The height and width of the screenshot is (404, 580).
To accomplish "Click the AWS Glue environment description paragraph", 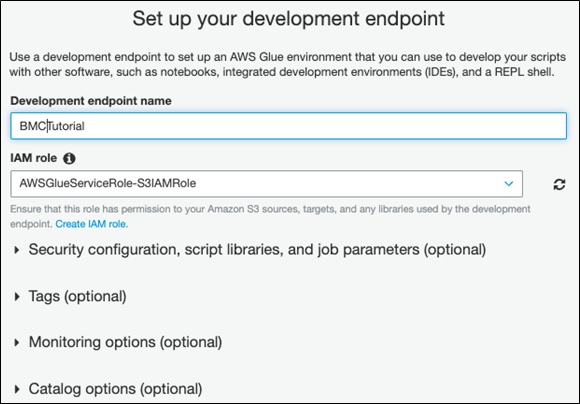I will point(287,64).
